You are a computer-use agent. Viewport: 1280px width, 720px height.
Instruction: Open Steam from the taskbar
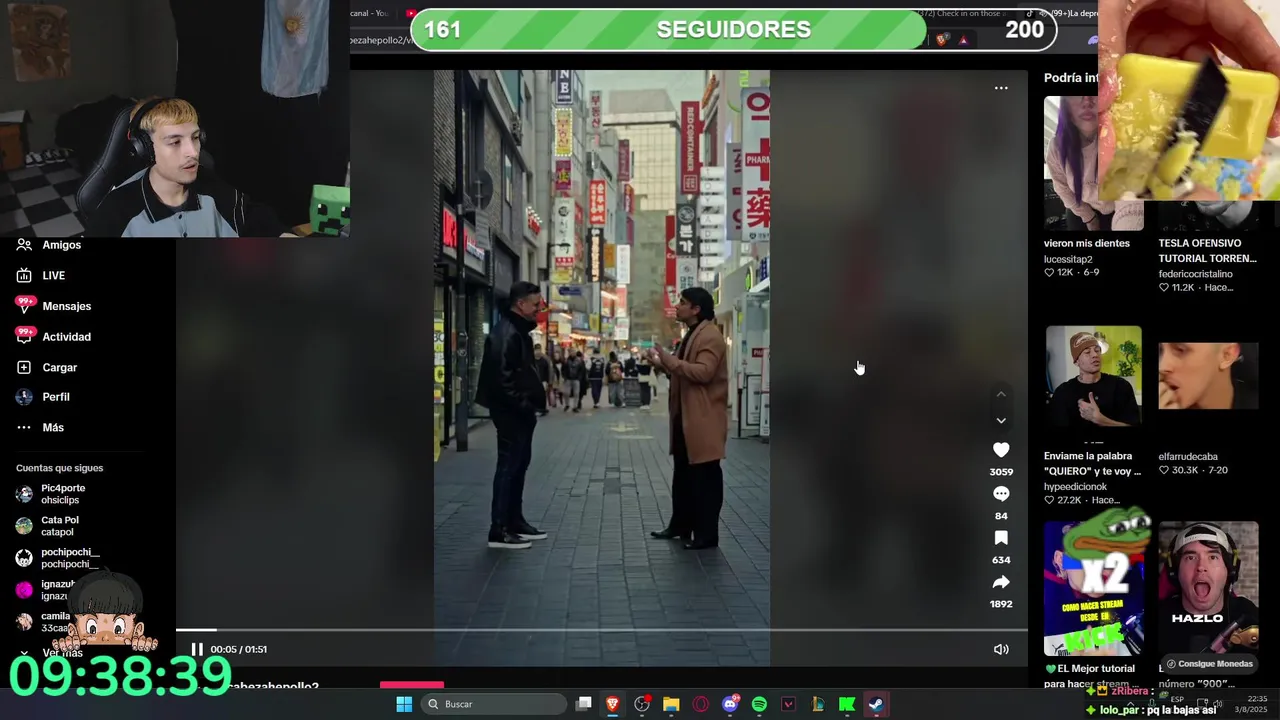point(875,704)
